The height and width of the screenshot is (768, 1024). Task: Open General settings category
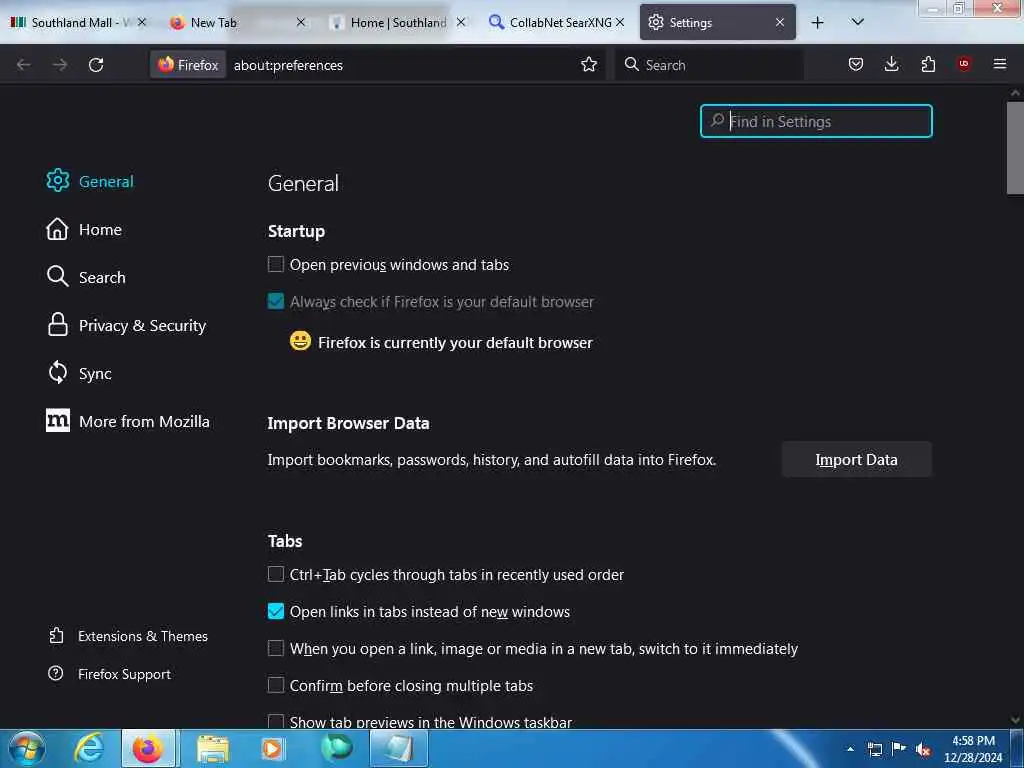point(90,181)
